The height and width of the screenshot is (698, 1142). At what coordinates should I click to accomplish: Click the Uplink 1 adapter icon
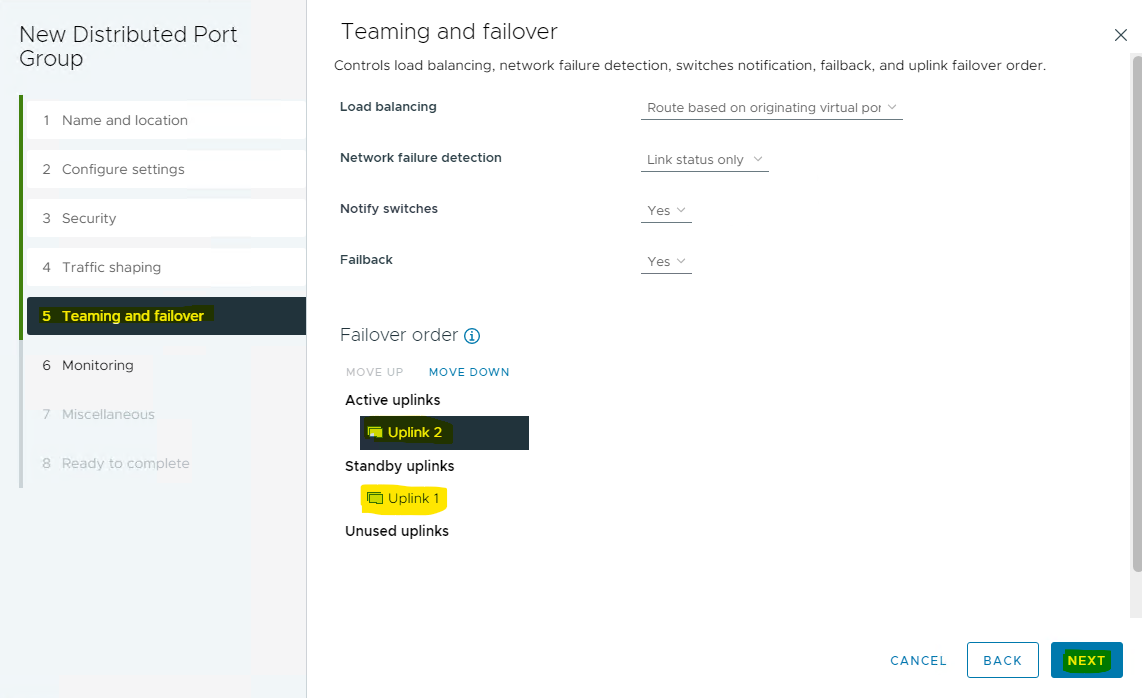click(x=375, y=498)
